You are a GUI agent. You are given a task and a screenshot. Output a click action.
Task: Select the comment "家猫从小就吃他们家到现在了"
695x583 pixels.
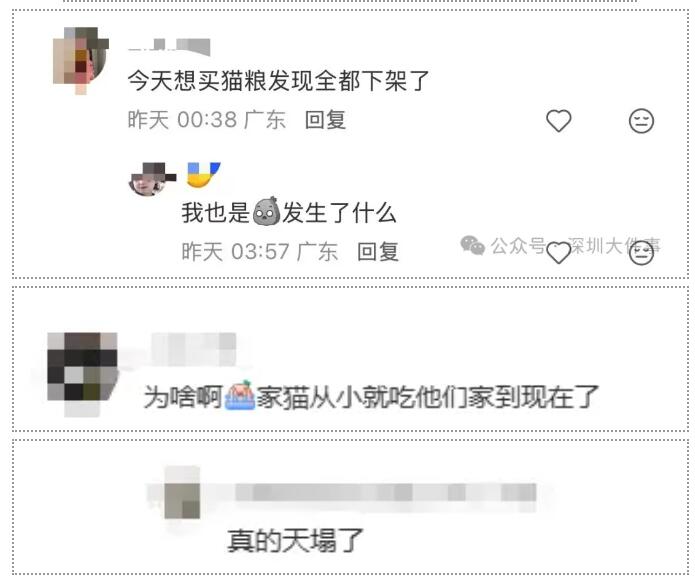click(428, 396)
